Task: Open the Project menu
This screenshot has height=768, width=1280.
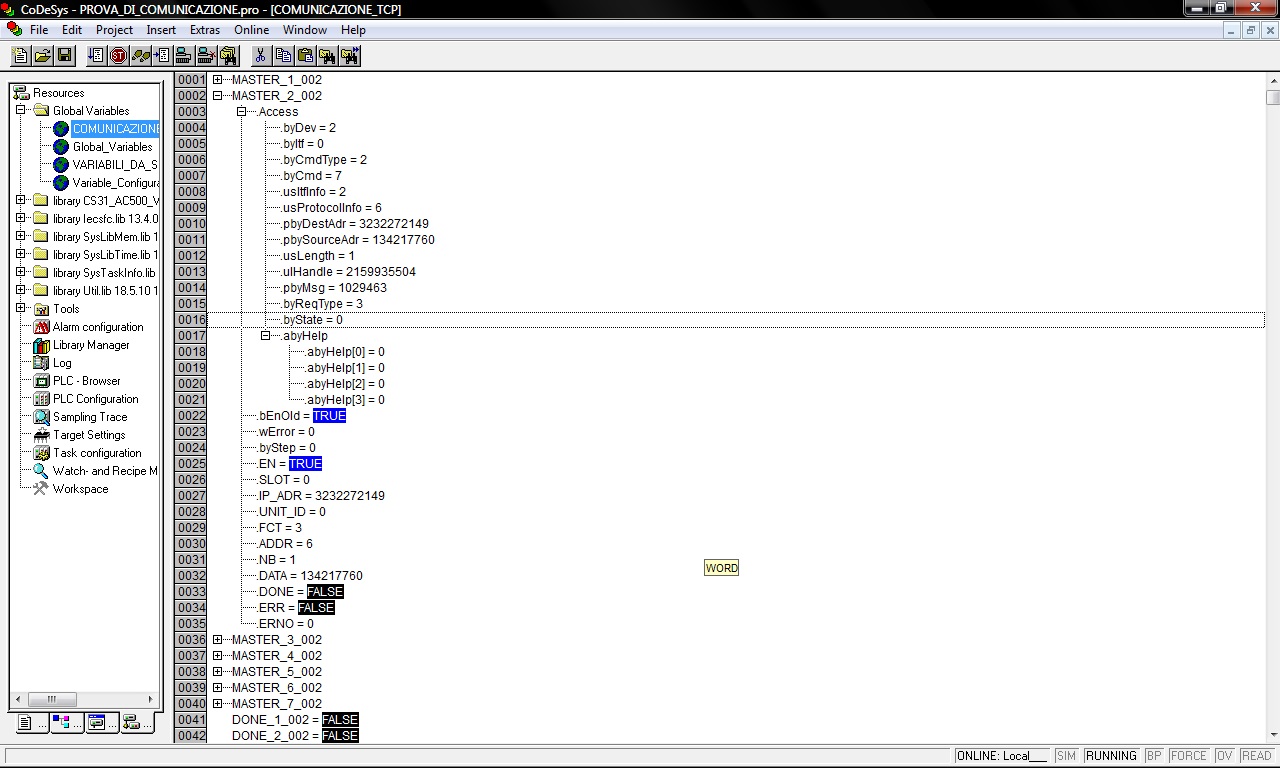Action: pyautogui.click(x=113, y=29)
